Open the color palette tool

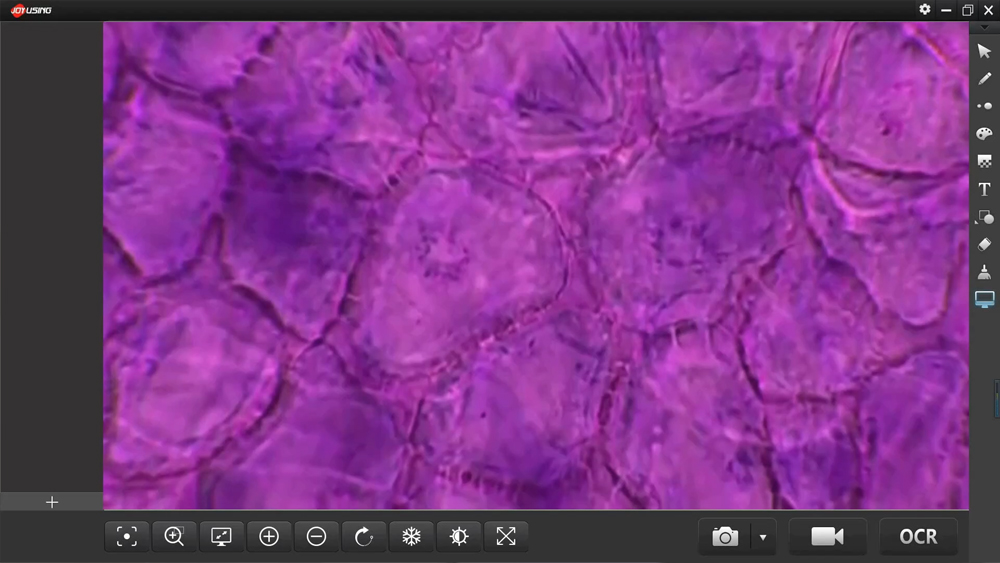coord(984,134)
